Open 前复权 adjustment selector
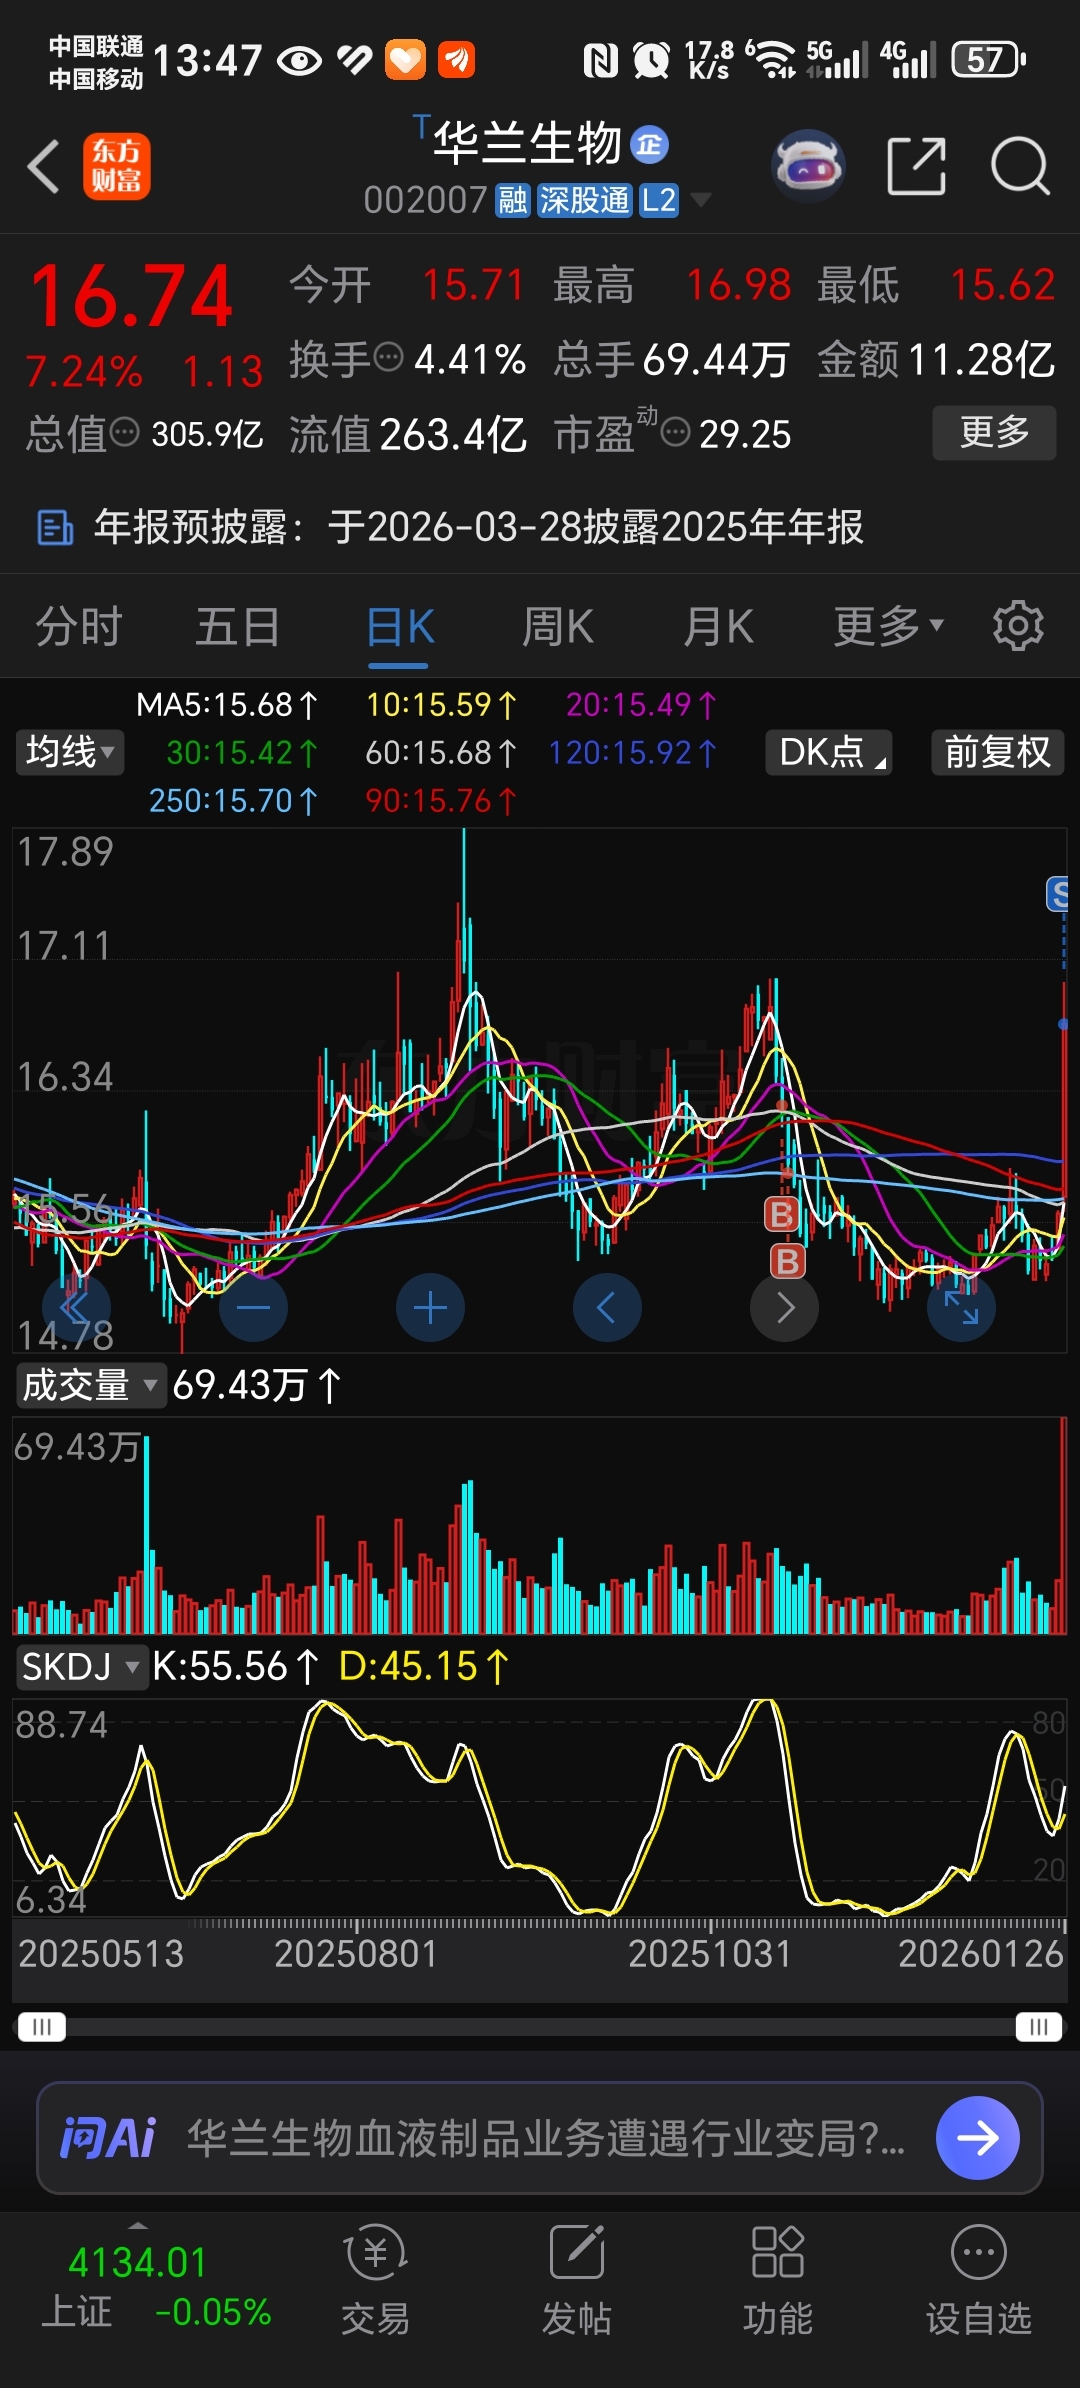The image size is (1080, 2388). 997,752
